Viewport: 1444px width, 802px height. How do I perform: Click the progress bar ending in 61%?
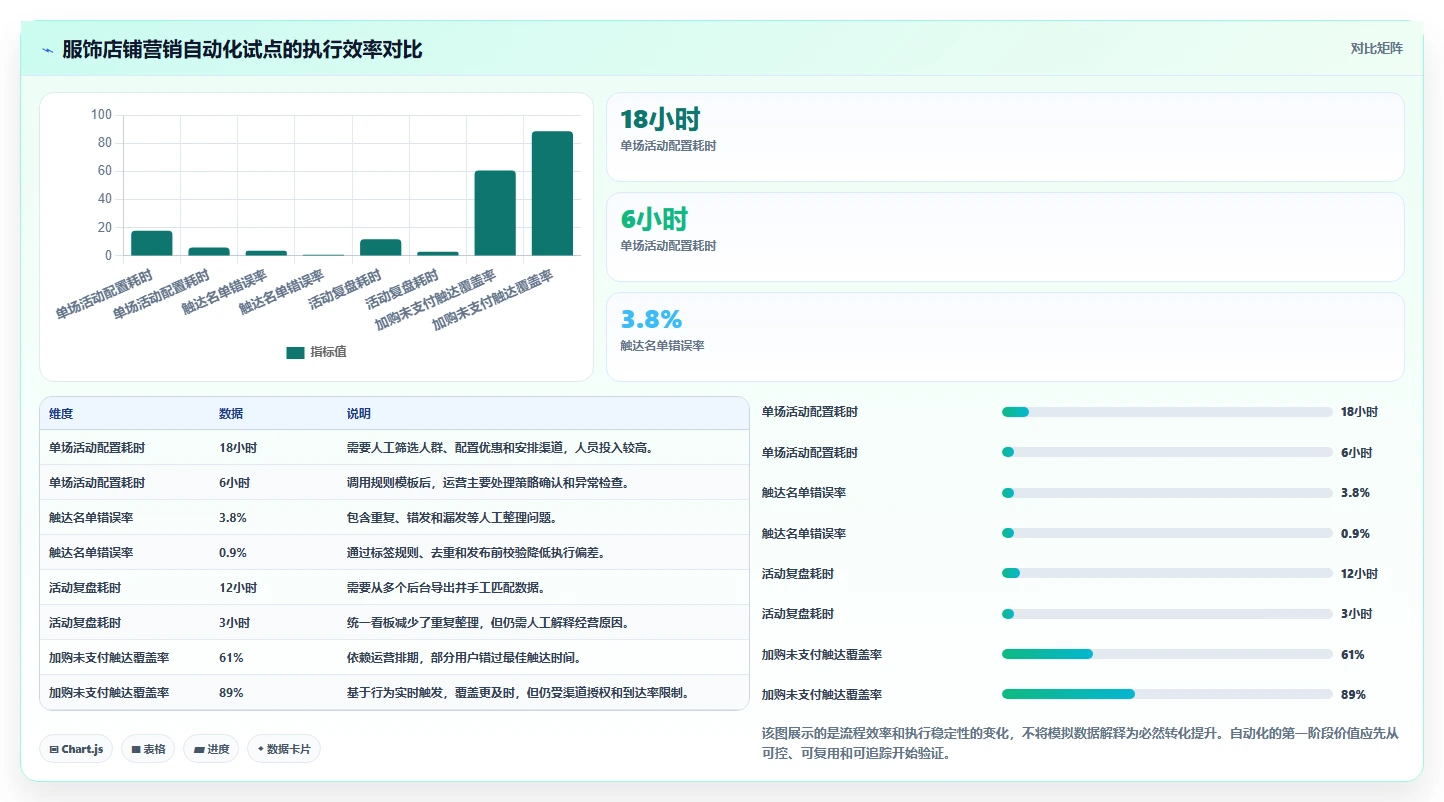(1167, 654)
